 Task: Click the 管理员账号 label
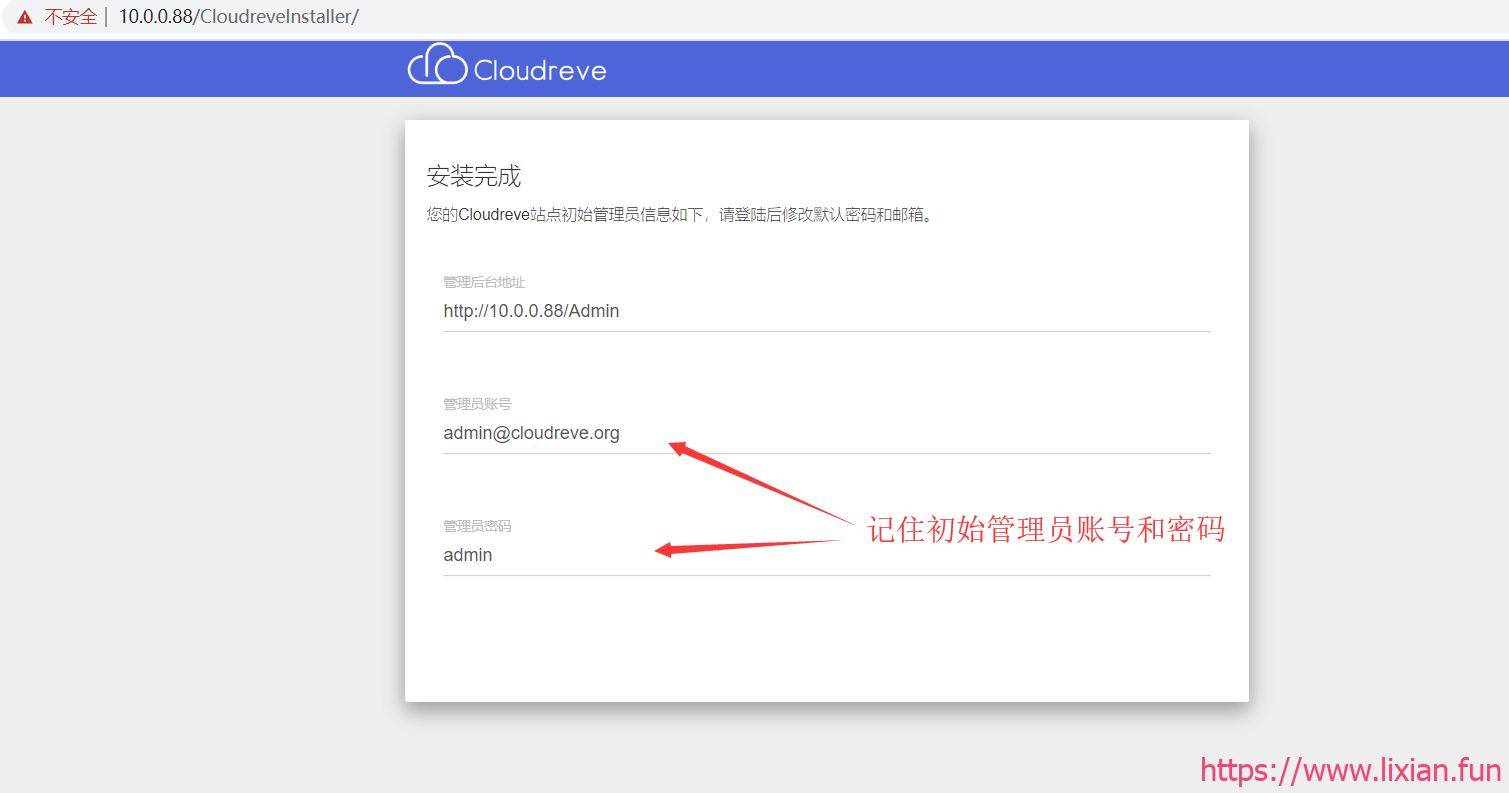click(x=477, y=404)
